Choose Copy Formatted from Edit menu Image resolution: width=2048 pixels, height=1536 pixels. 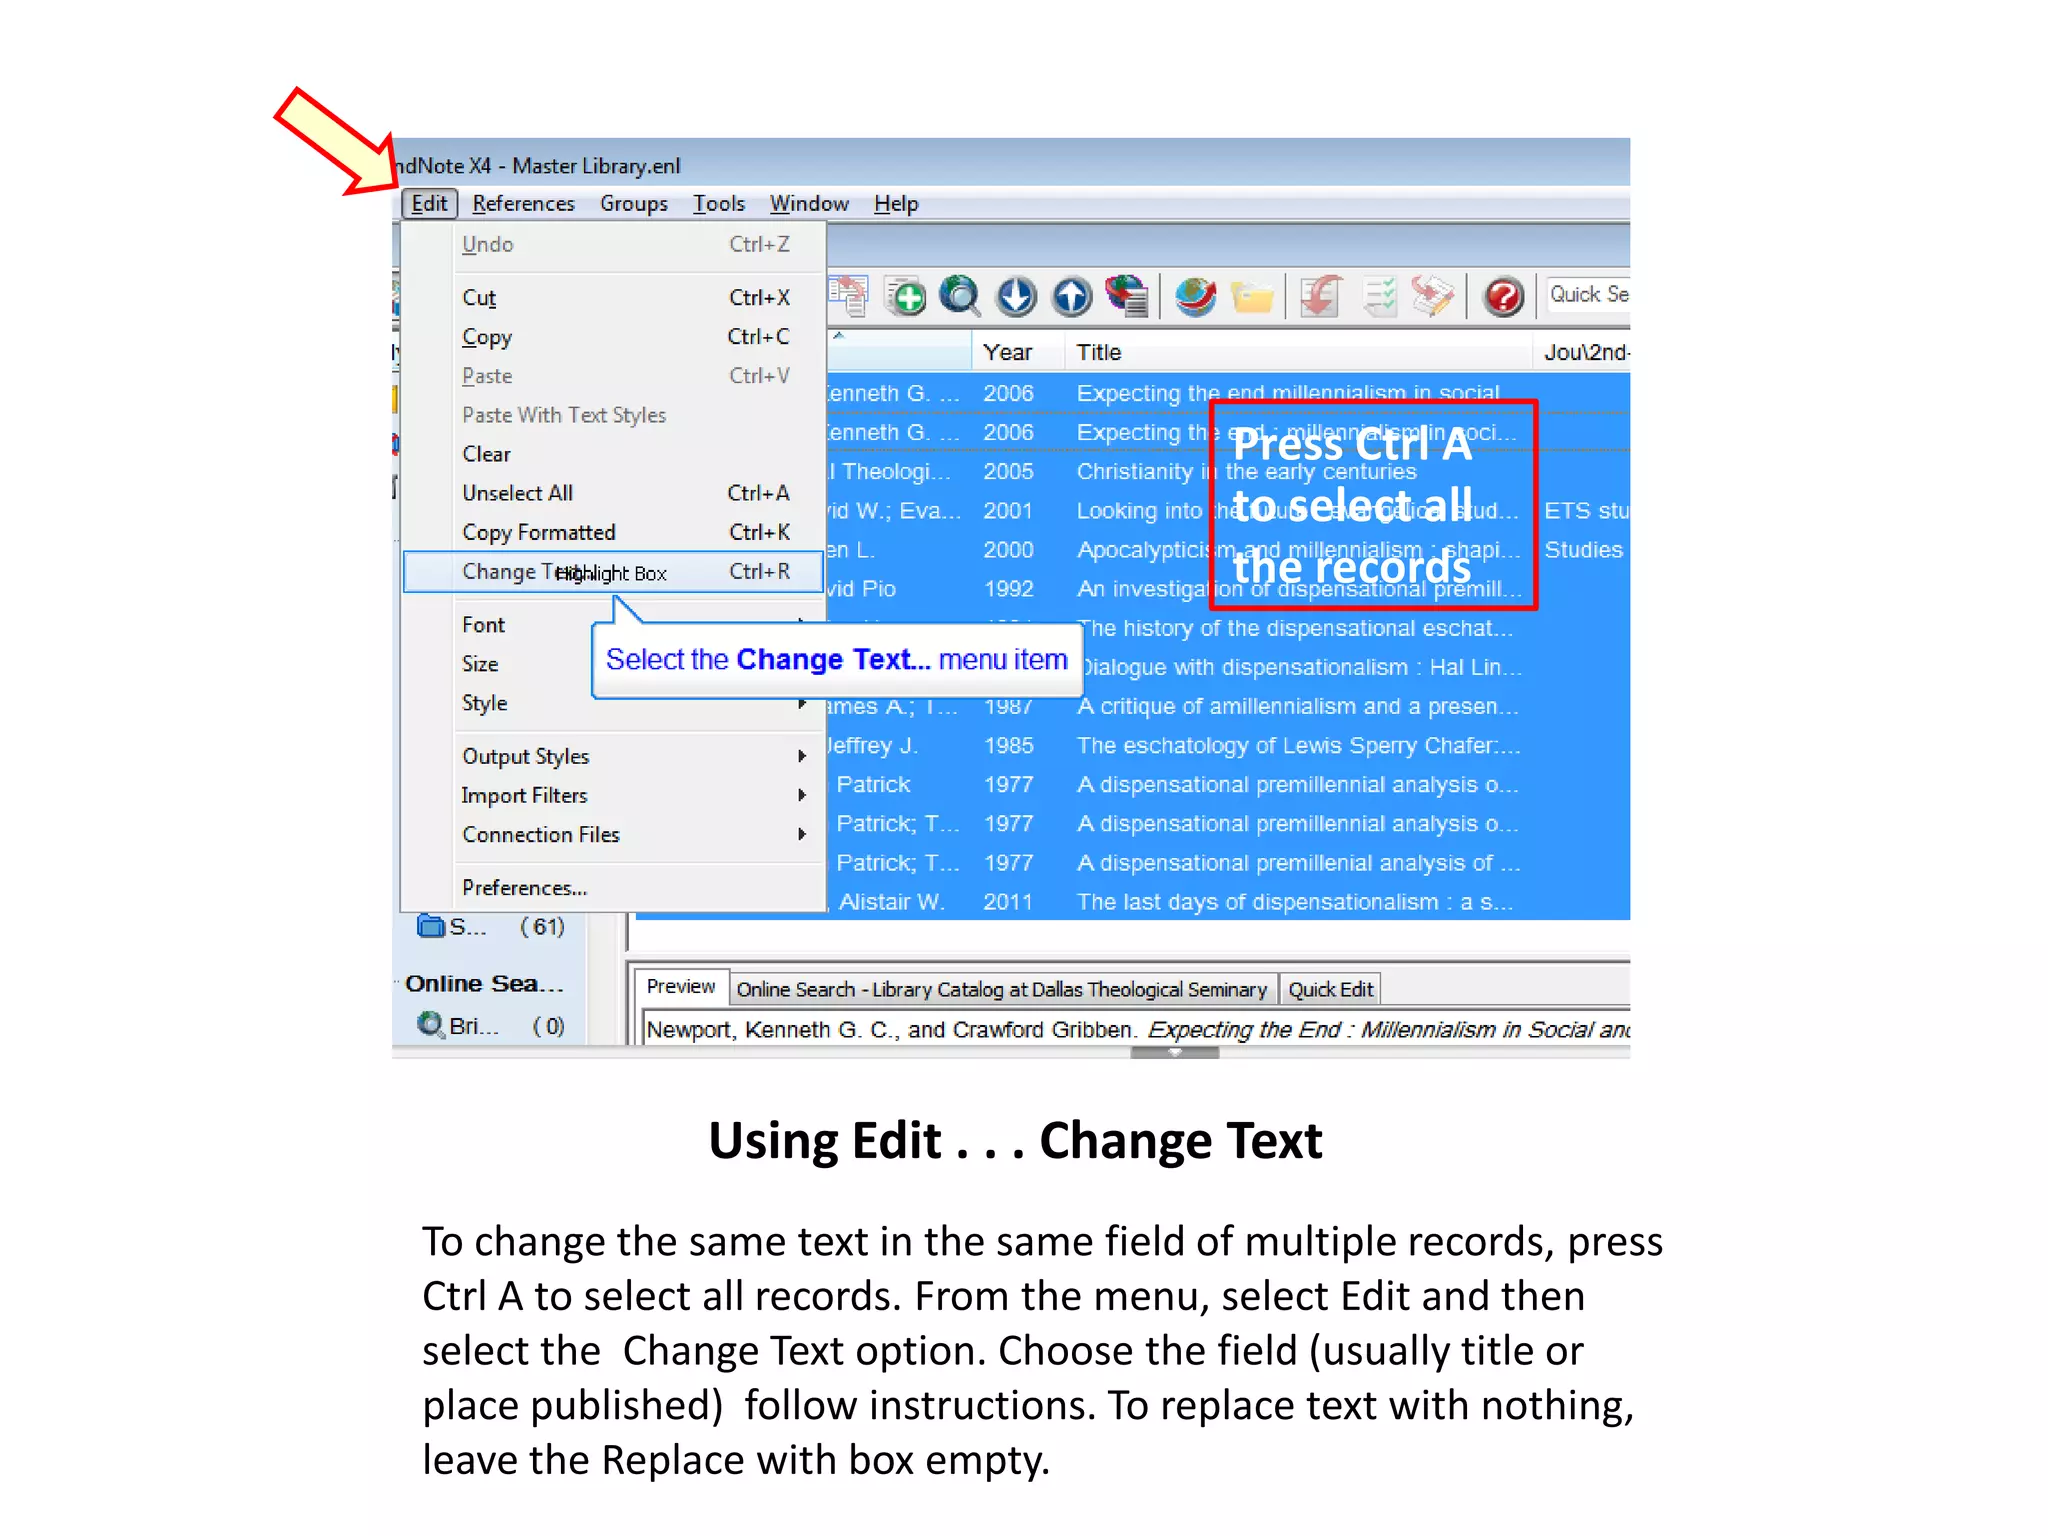pyautogui.click(x=538, y=533)
